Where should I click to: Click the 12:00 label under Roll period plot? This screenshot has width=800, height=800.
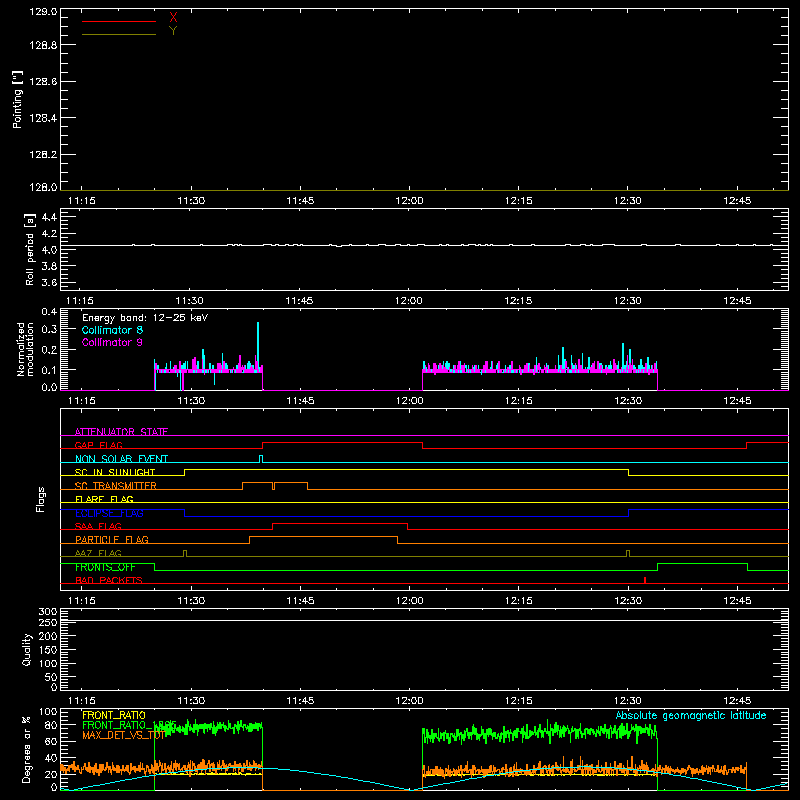(x=409, y=301)
